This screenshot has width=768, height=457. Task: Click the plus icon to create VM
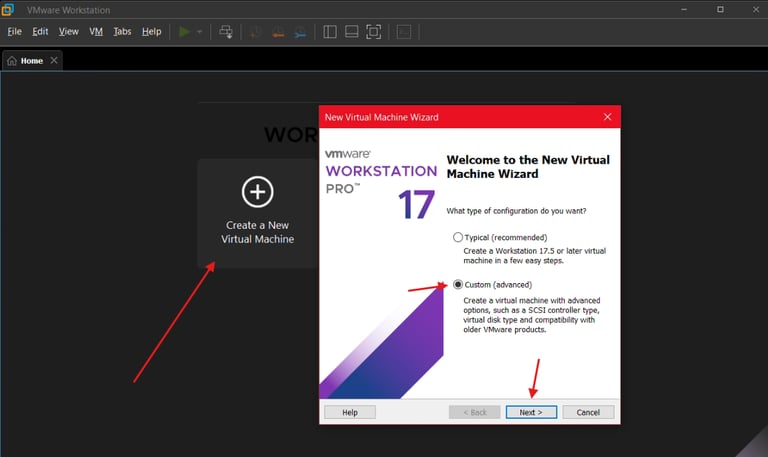(x=258, y=192)
